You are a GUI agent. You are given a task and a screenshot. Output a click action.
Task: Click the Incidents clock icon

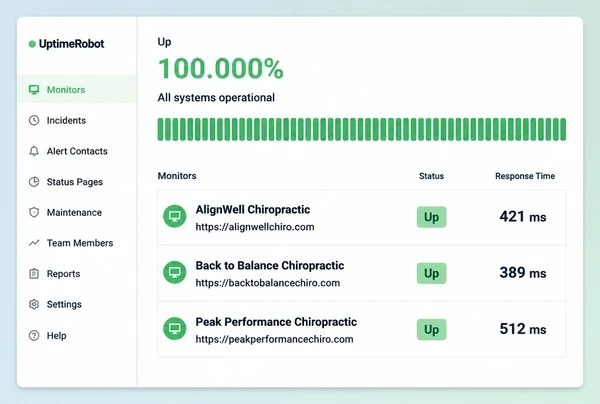(x=34, y=121)
